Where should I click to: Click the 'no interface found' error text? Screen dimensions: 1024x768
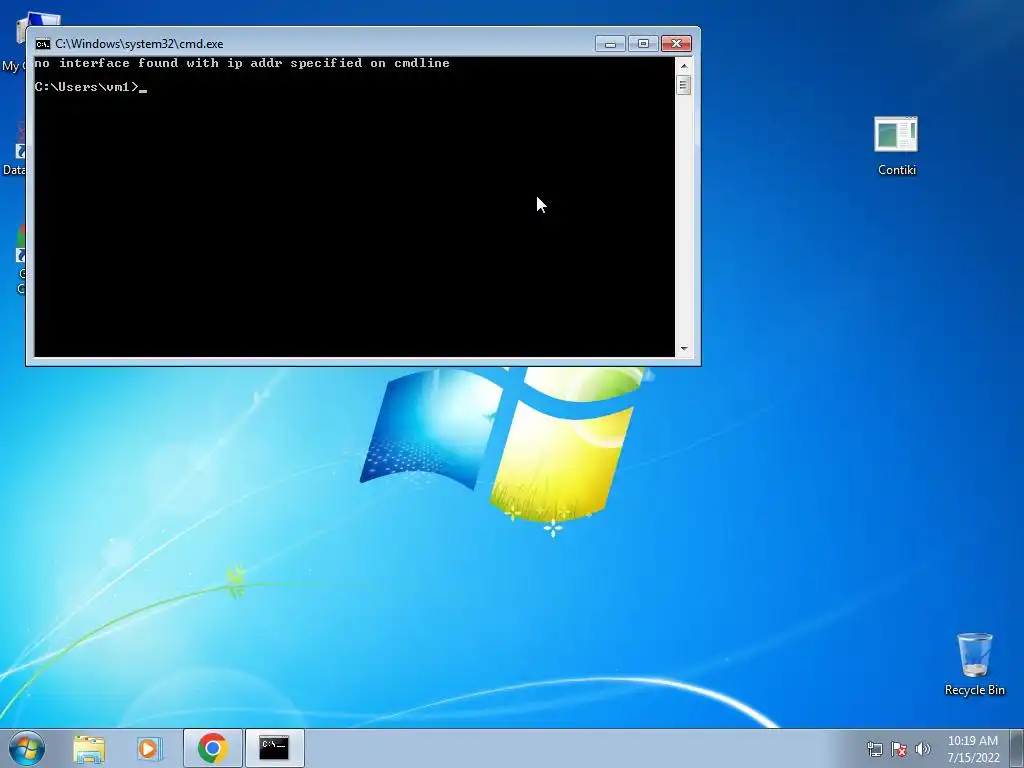[242, 63]
